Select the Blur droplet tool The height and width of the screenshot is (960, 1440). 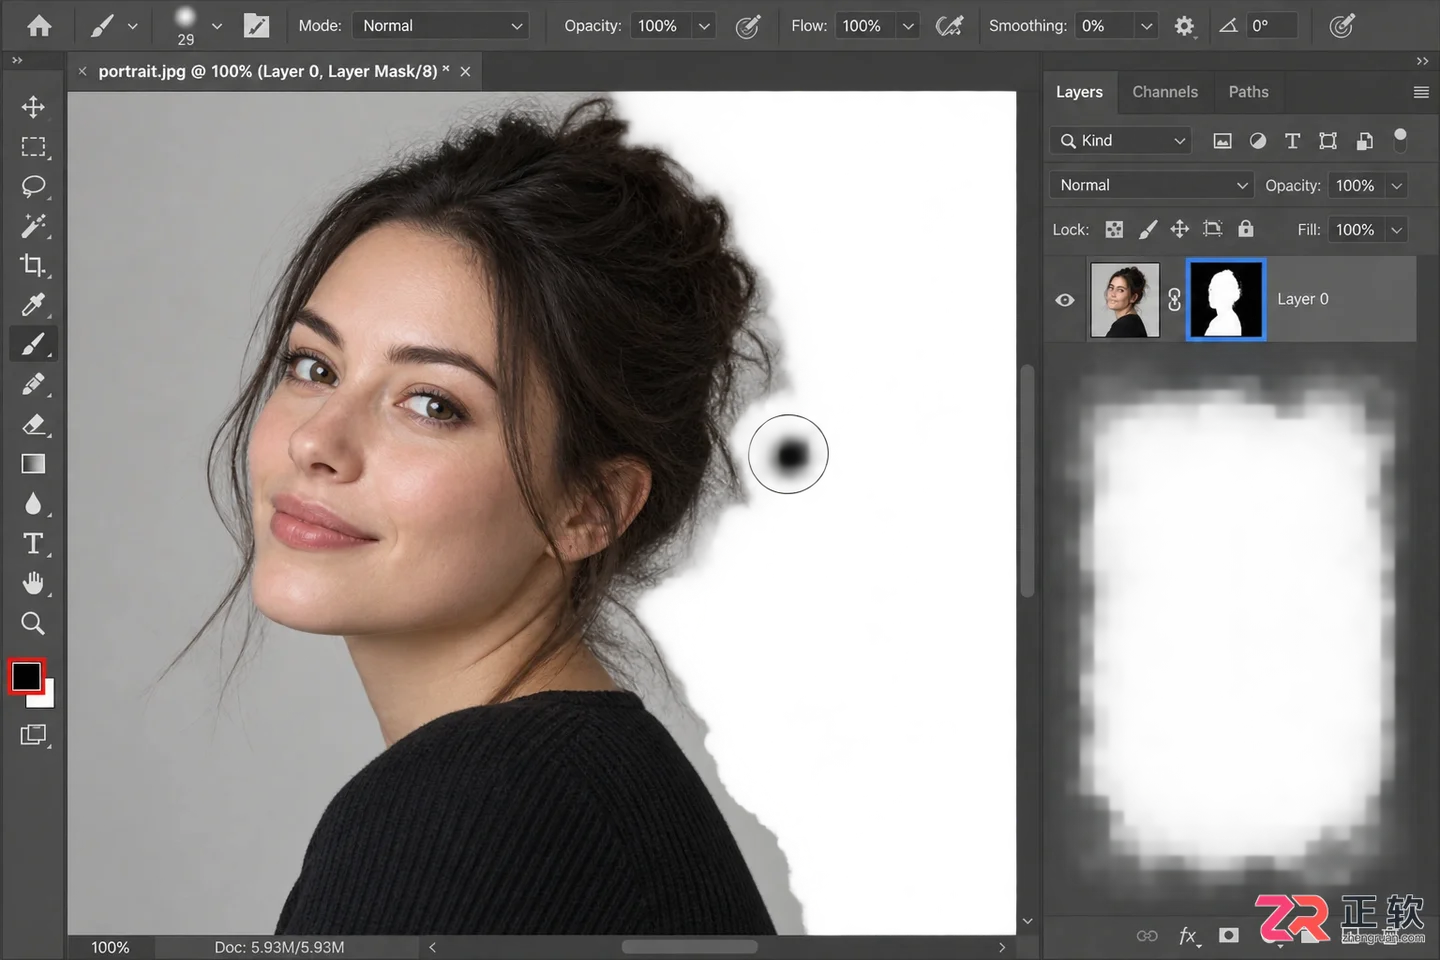coord(33,504)
